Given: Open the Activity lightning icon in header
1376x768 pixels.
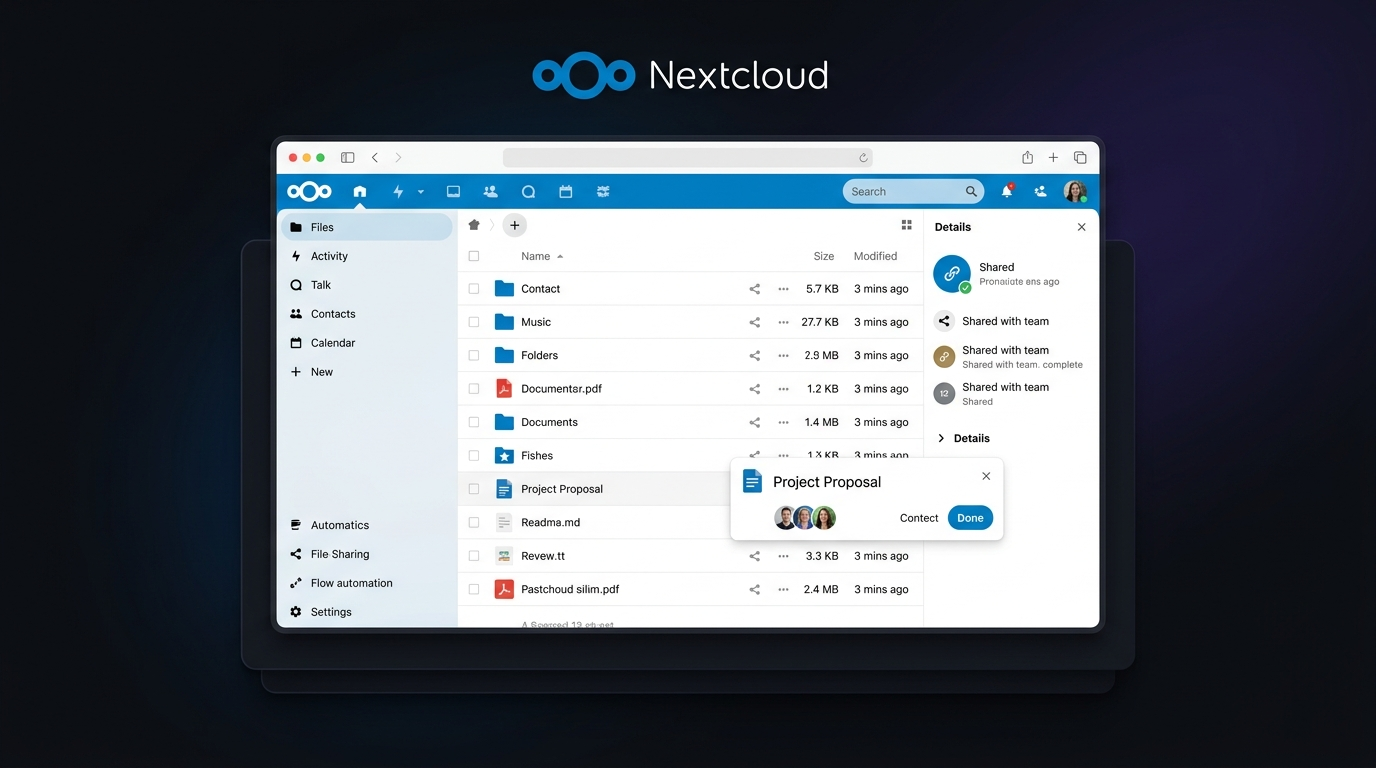Looking at the screenshot, I should [x=398, y=191].
